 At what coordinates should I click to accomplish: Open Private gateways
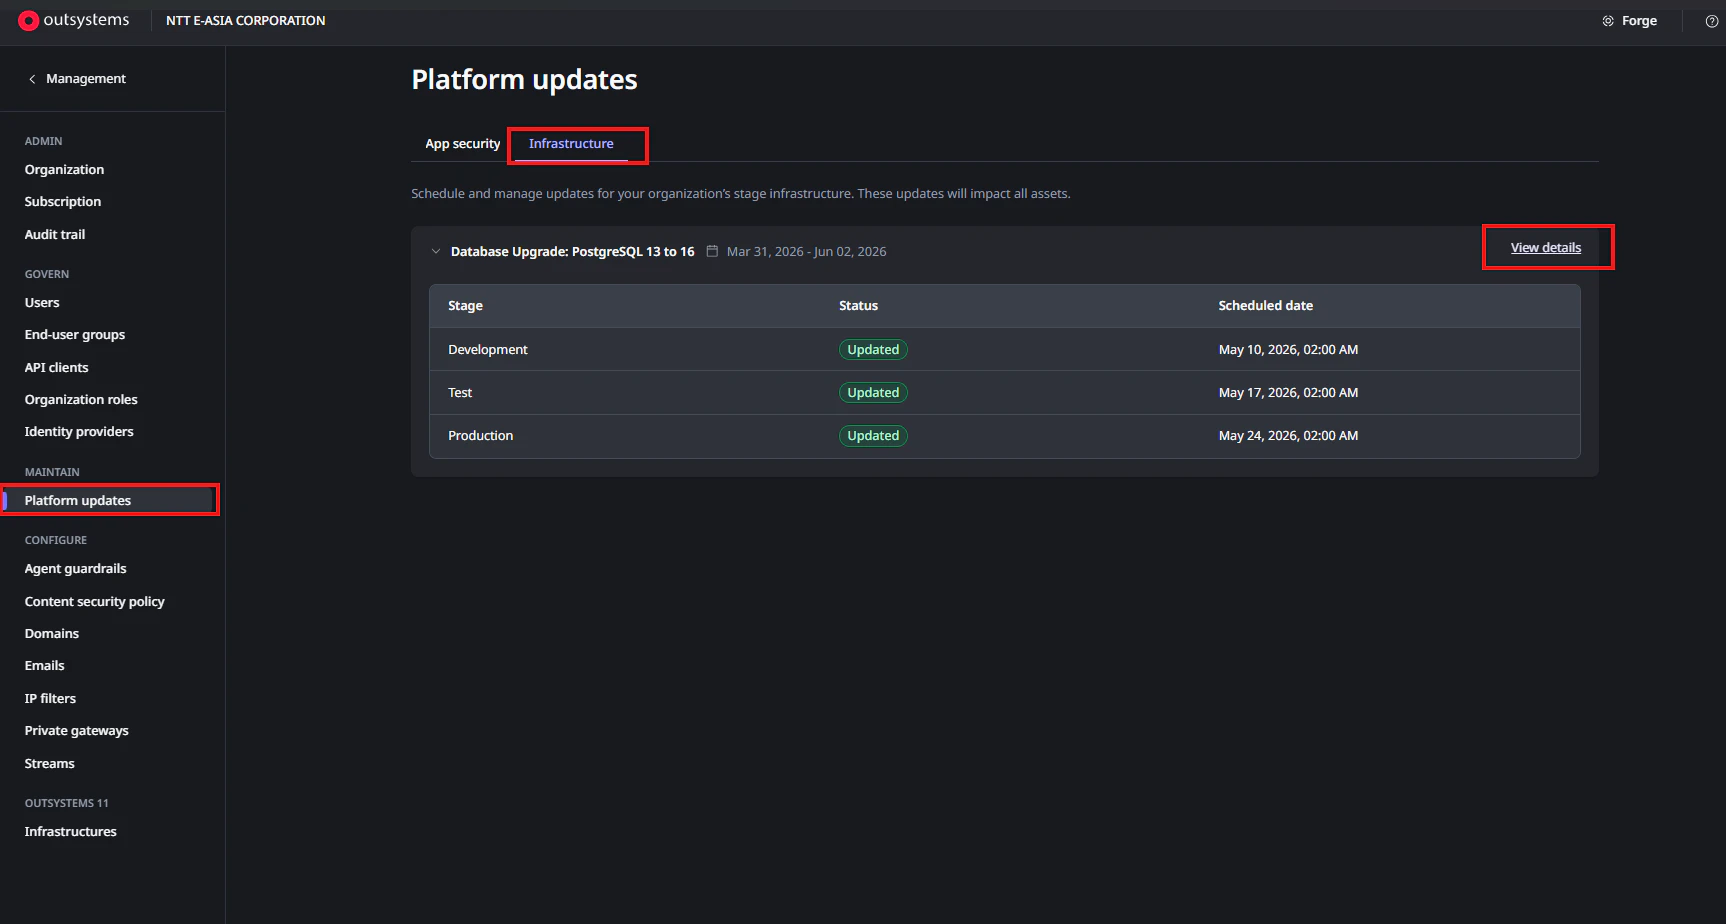click(x=77, y=731)
